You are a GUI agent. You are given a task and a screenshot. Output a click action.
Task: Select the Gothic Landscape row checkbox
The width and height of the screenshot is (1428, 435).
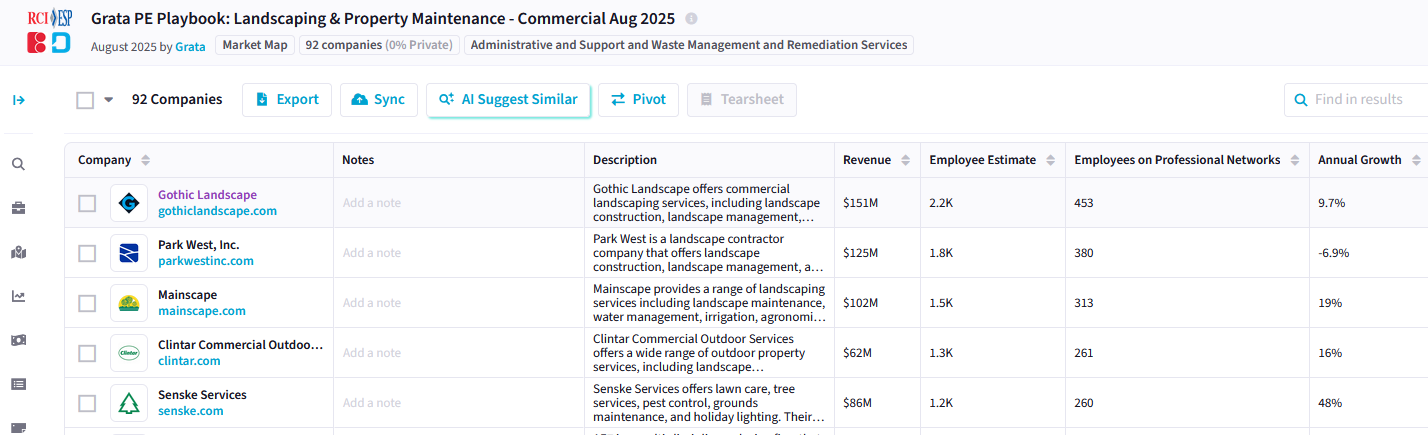pyautogui.click(x=87, y=203)
